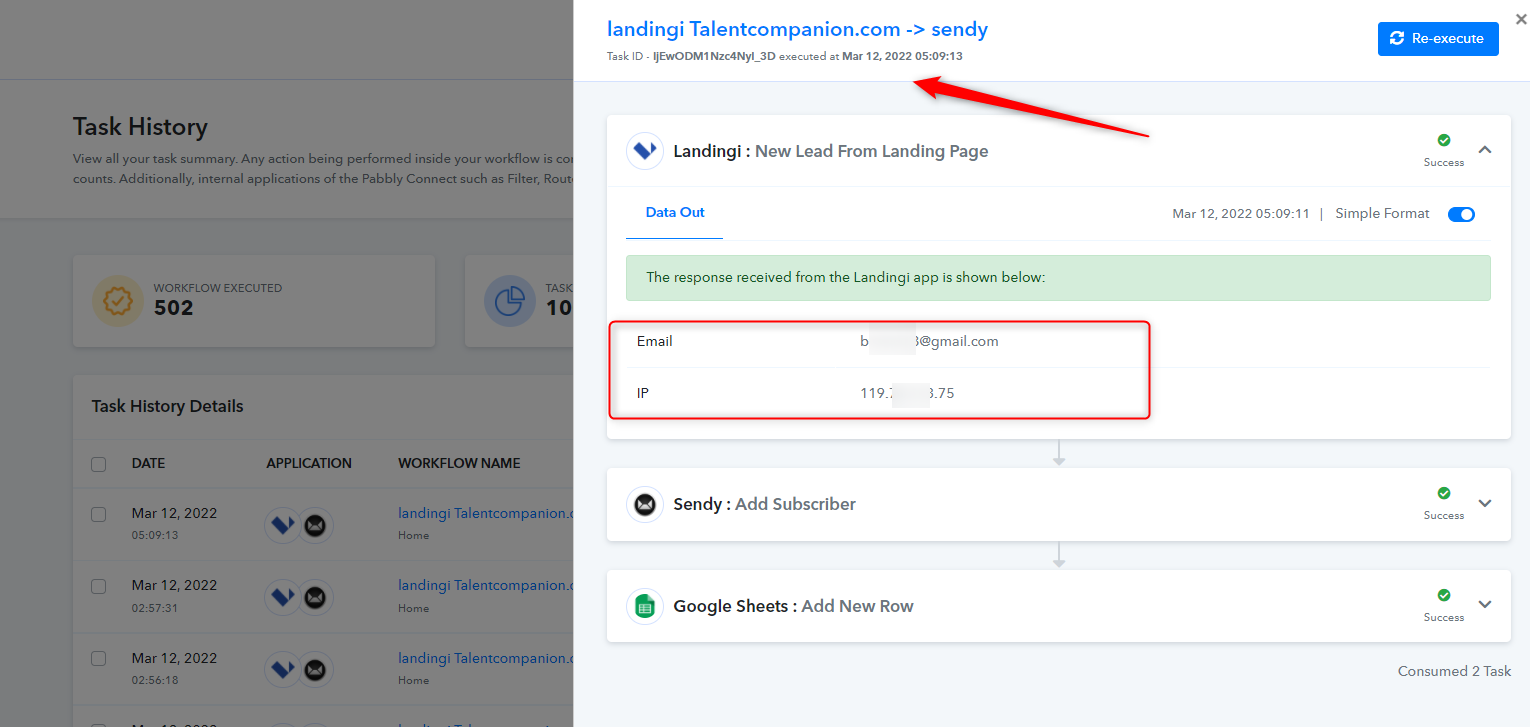
Task: Toggle the Simple Format switch
Action: pyautogui.click(x=1461, y=214)
